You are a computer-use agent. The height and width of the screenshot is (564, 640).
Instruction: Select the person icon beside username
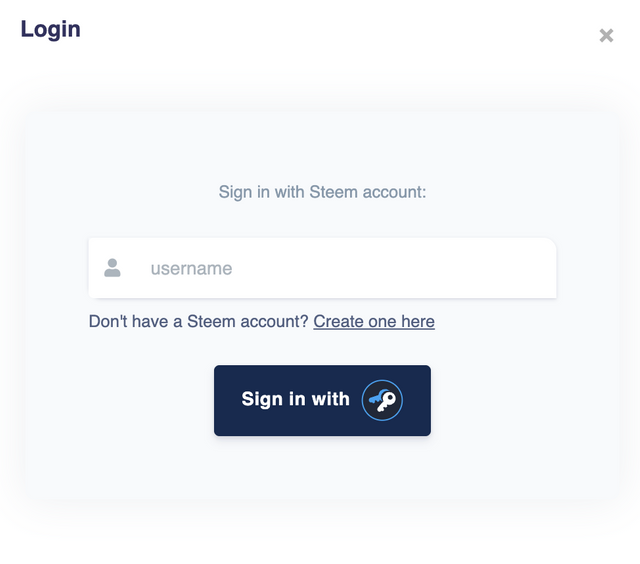click(112, 268)
